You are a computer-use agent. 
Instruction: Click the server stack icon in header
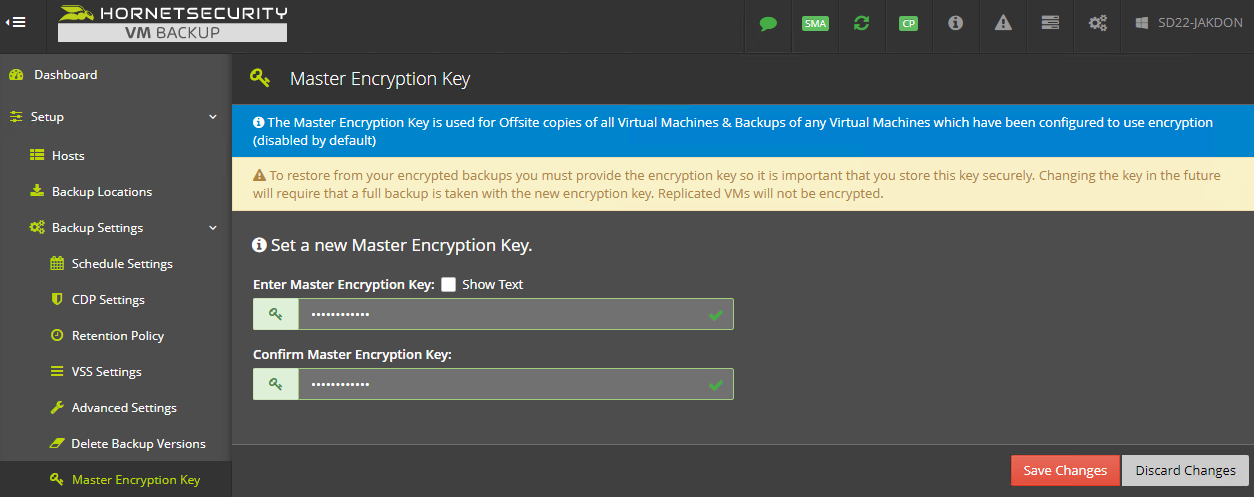[x=1050, y=22]
